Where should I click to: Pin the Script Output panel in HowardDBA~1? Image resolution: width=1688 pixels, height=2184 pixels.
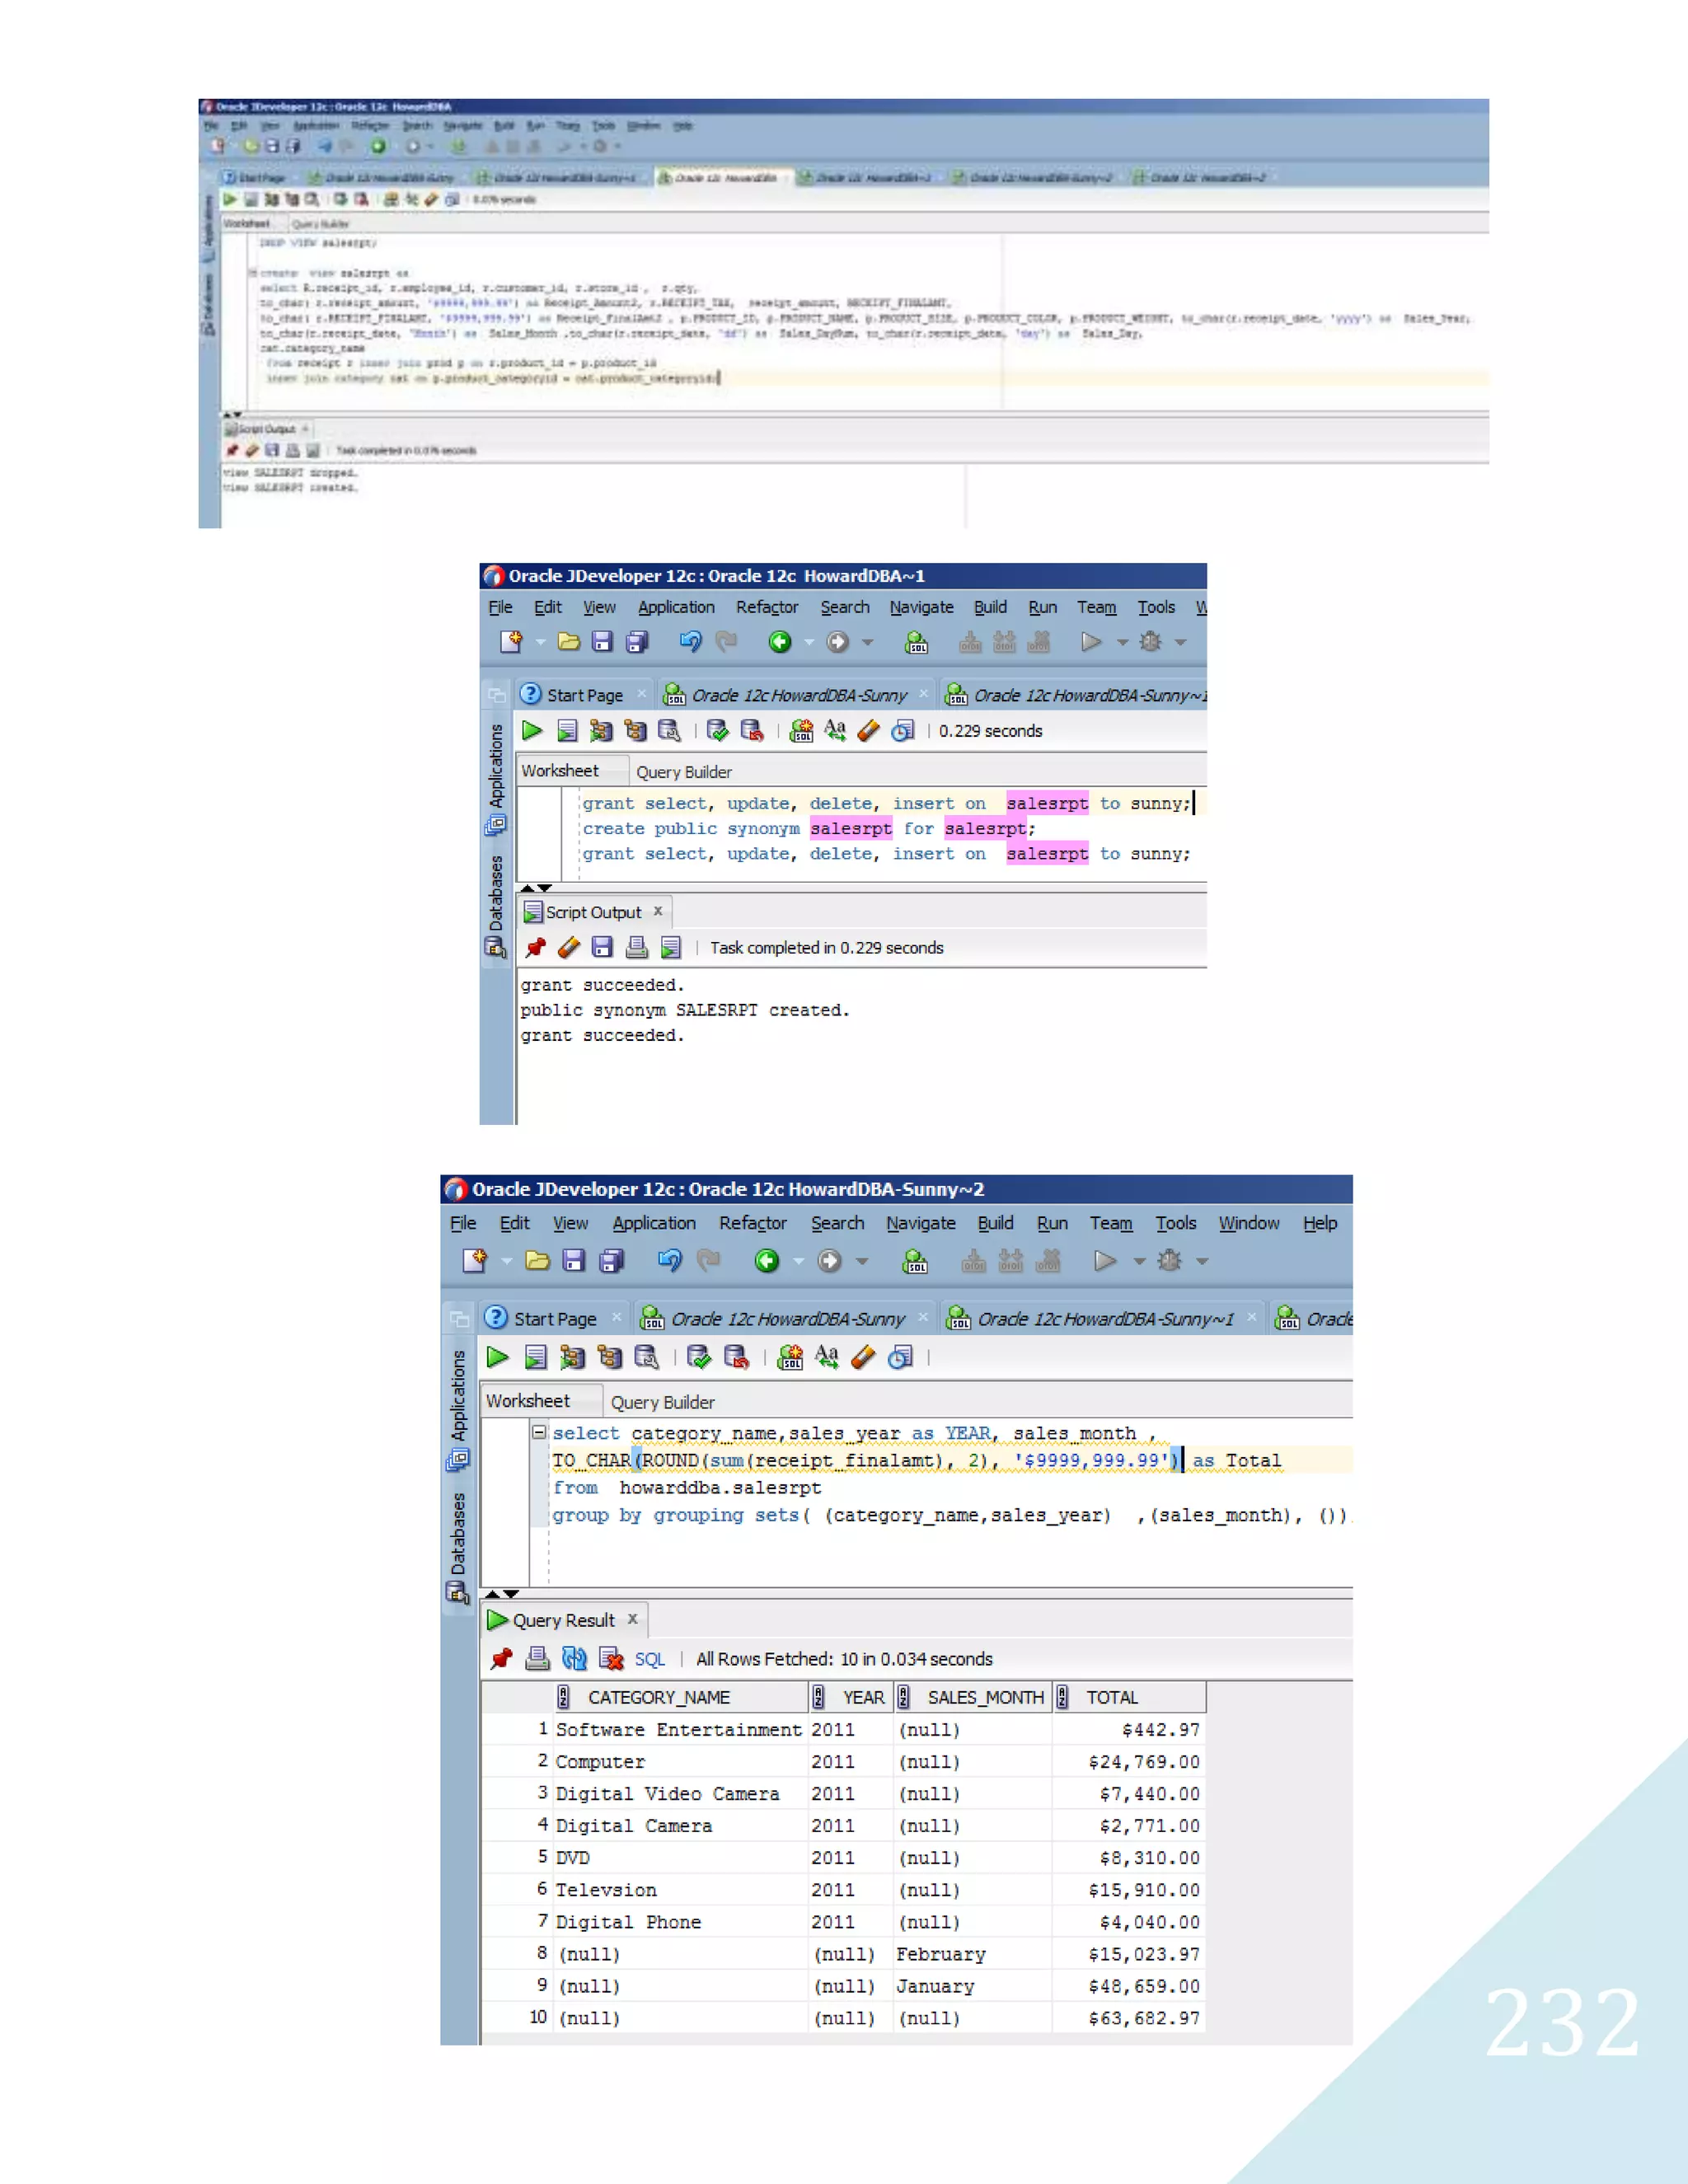point(536,947)
